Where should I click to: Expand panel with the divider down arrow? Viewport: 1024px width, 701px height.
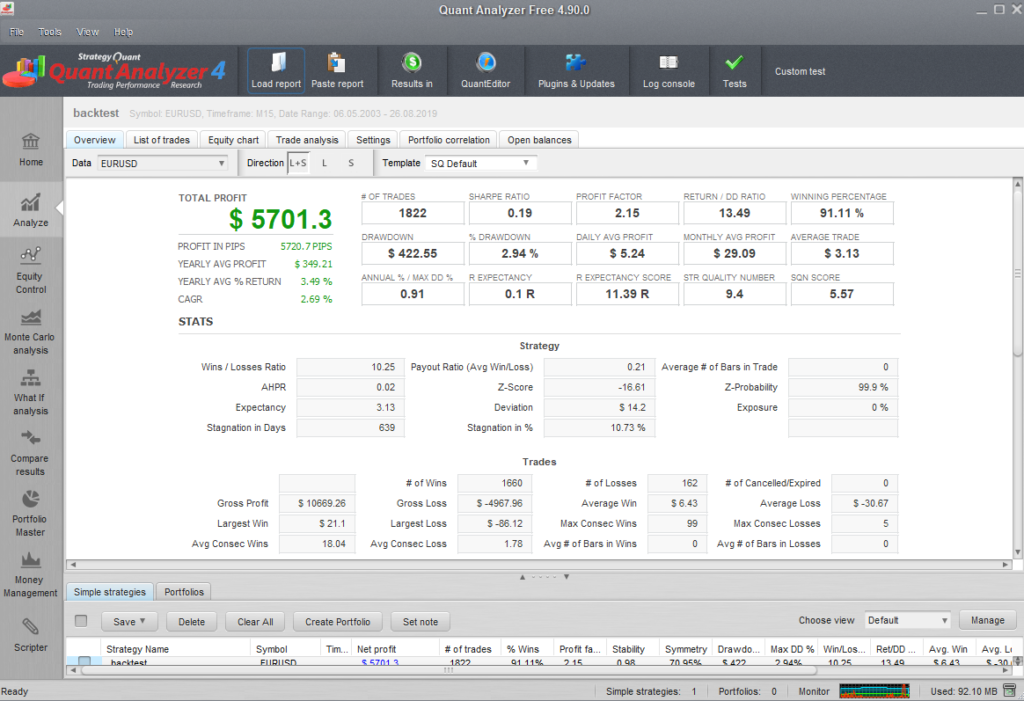click(566, 577)
